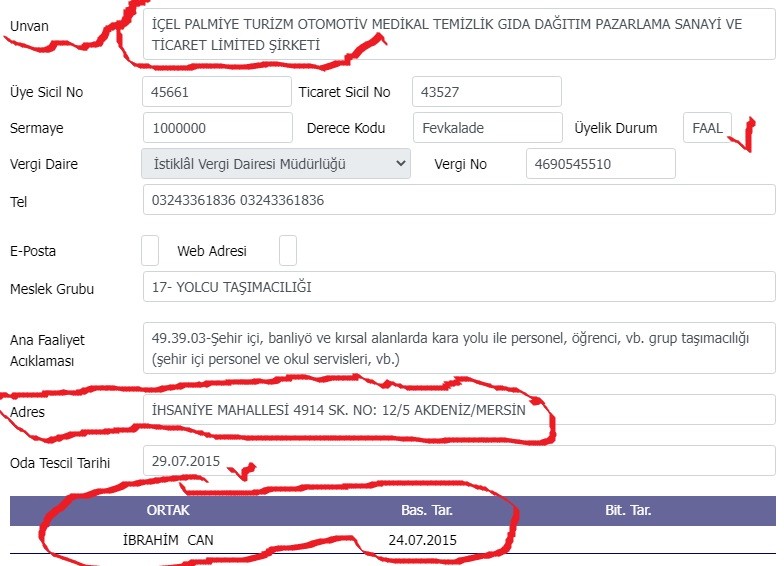Click the Tel label
Screen dimensions: 784x566
[x=18, y=202]
